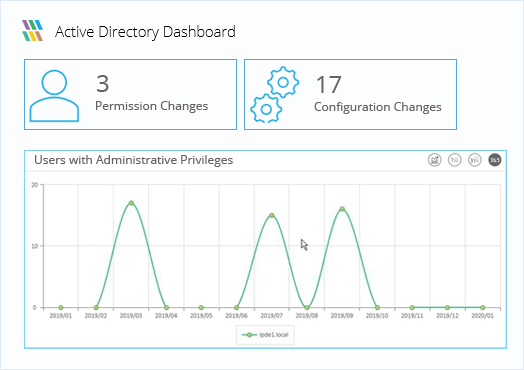The width and height of the screenshot is (524, 370).
Task: Select the dark 365-day range icon
Action: pyautogui.click(x=495, y=160)
